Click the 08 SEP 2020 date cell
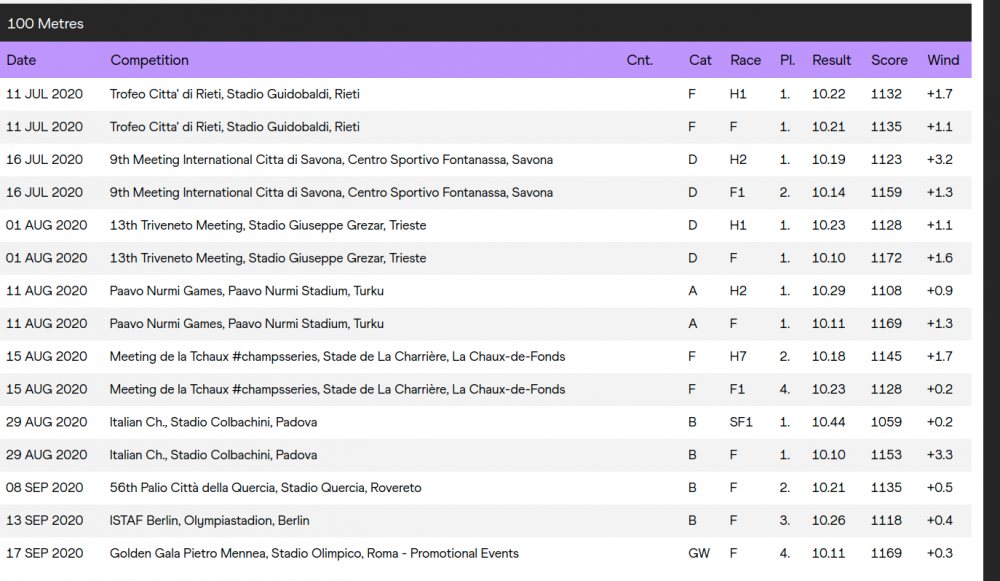The width and height of the screenshot is (1000, 581). pyautogui.click(x=45, y=488)
